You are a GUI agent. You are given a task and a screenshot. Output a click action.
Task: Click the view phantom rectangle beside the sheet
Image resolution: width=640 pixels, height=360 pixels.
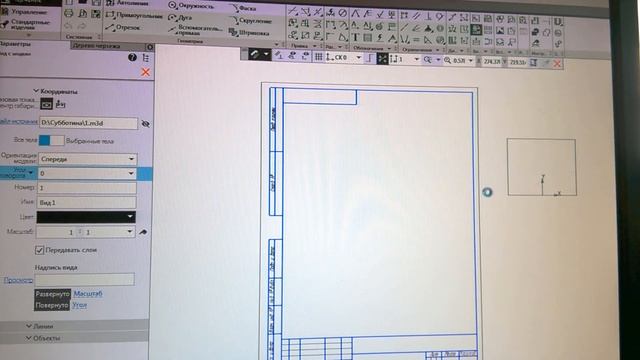pyautogui.click(x=542, y=167)
